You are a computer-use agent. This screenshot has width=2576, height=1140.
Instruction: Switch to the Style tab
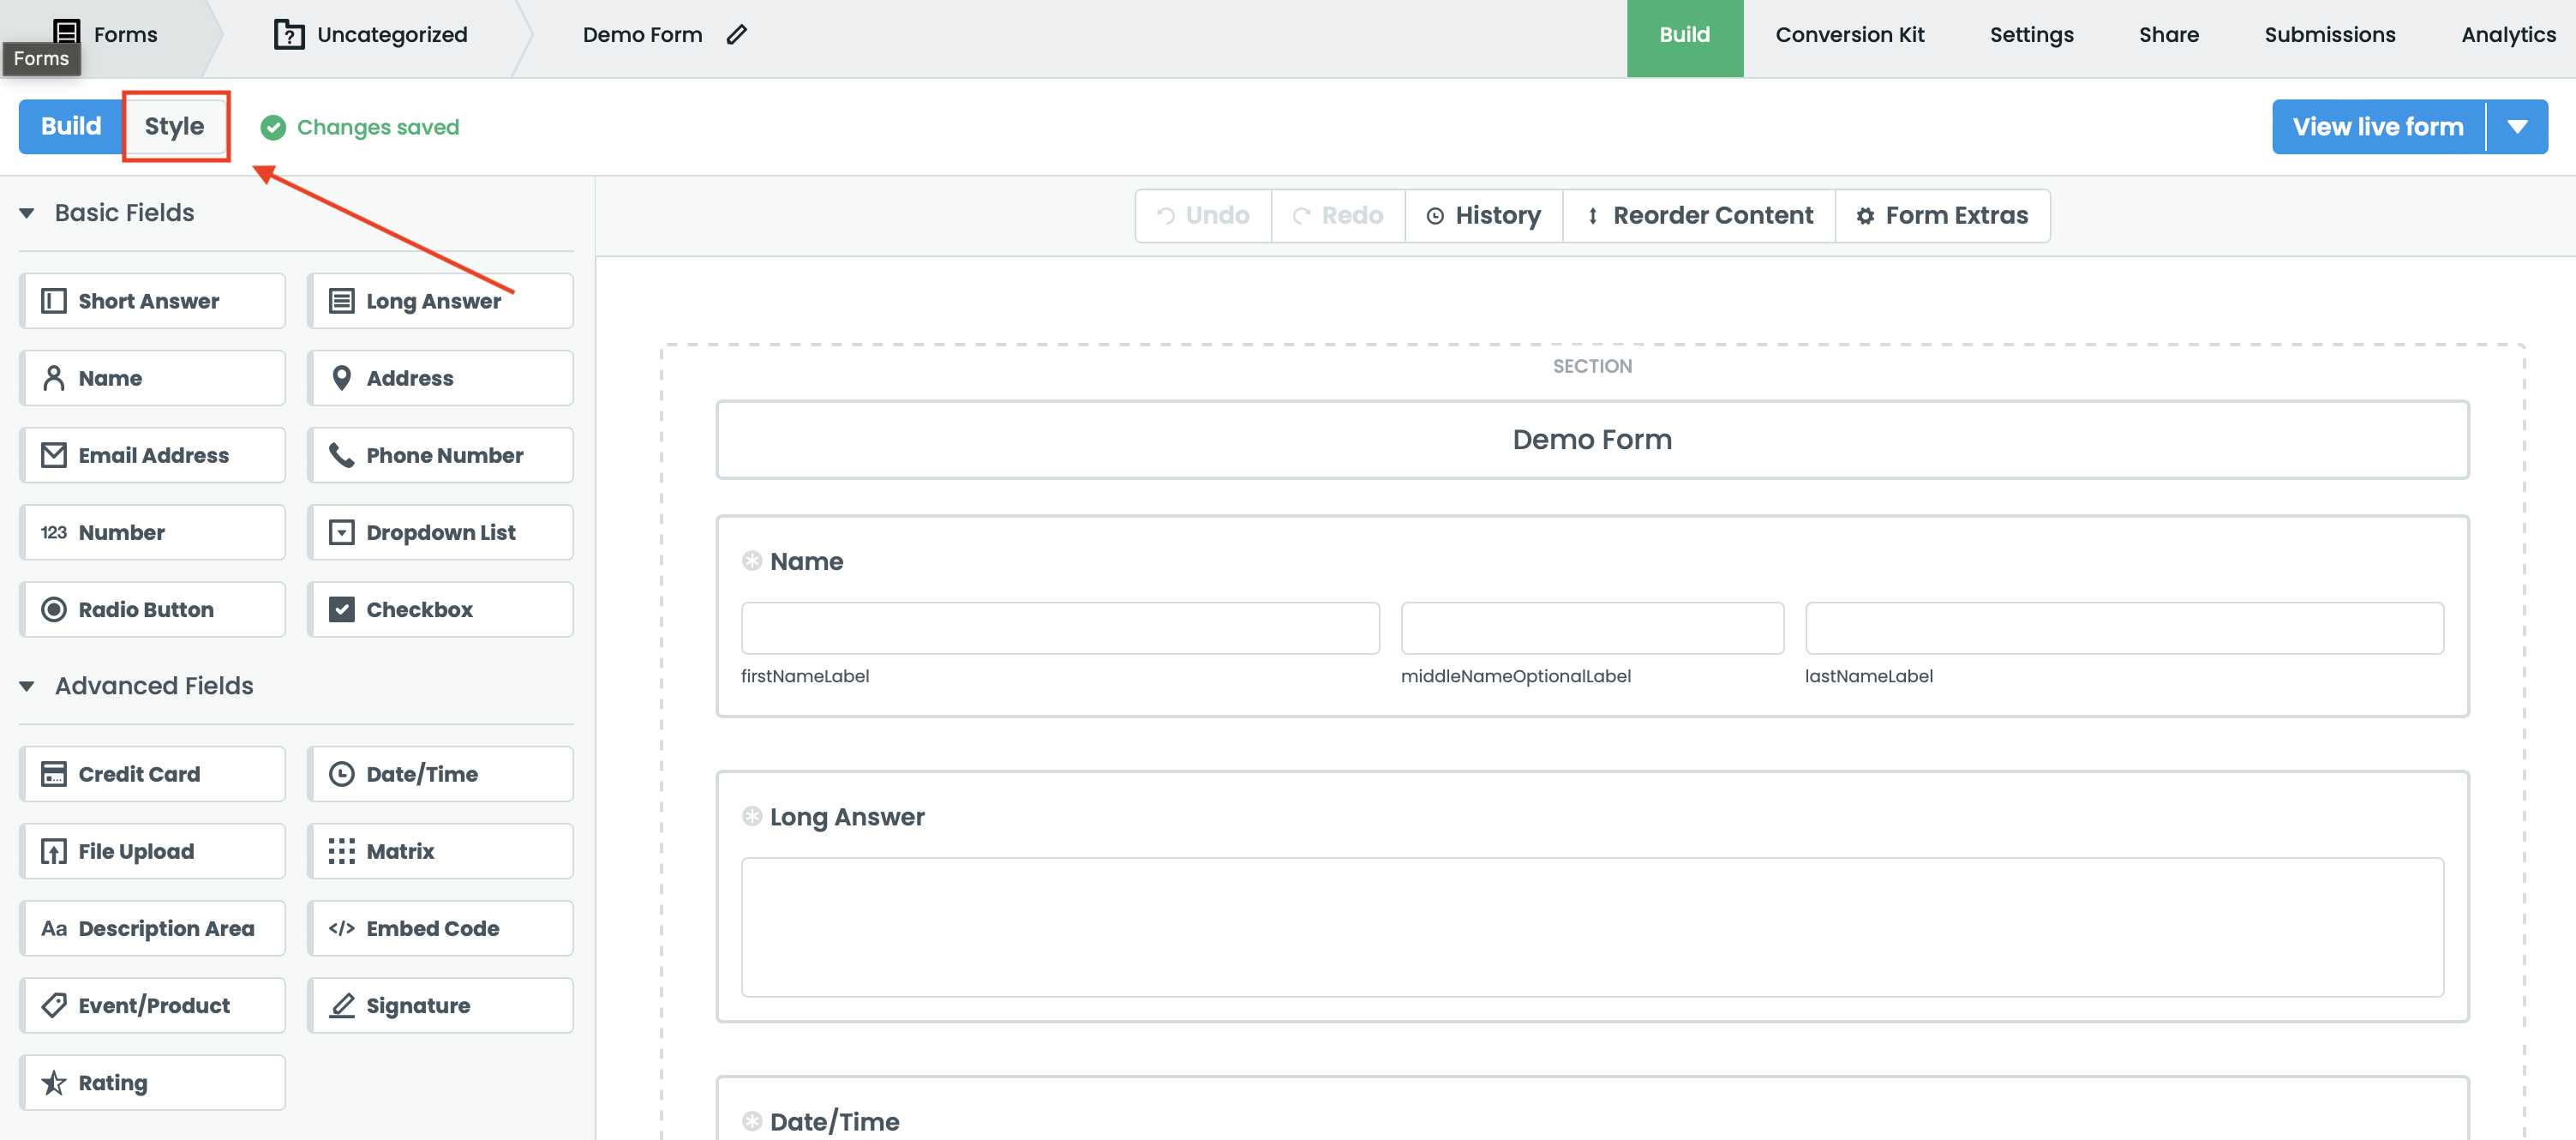[x=175, y=126]
